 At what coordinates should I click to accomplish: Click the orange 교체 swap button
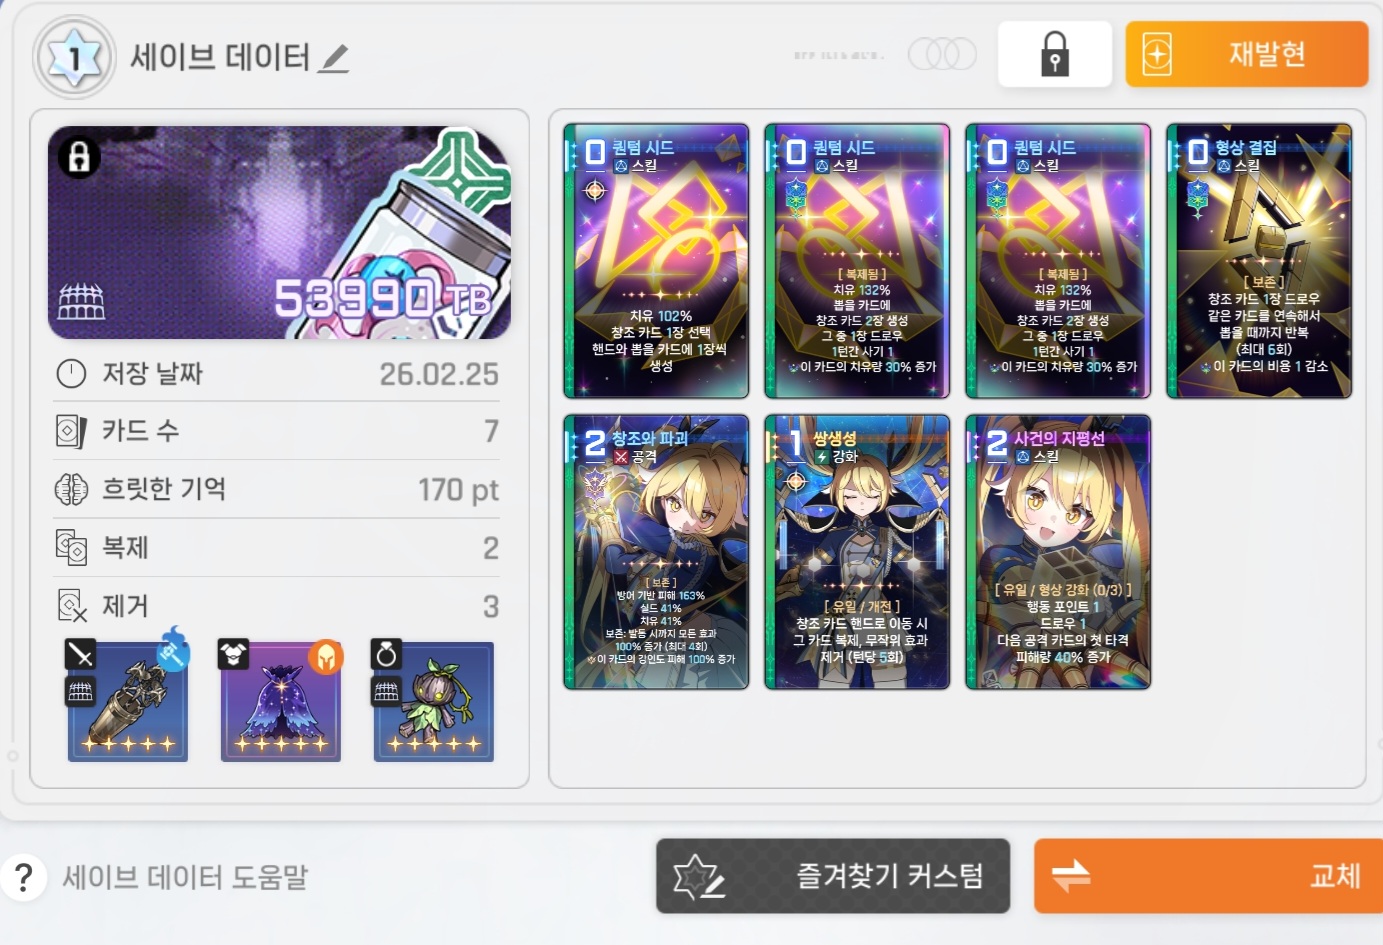point(1208,876)
